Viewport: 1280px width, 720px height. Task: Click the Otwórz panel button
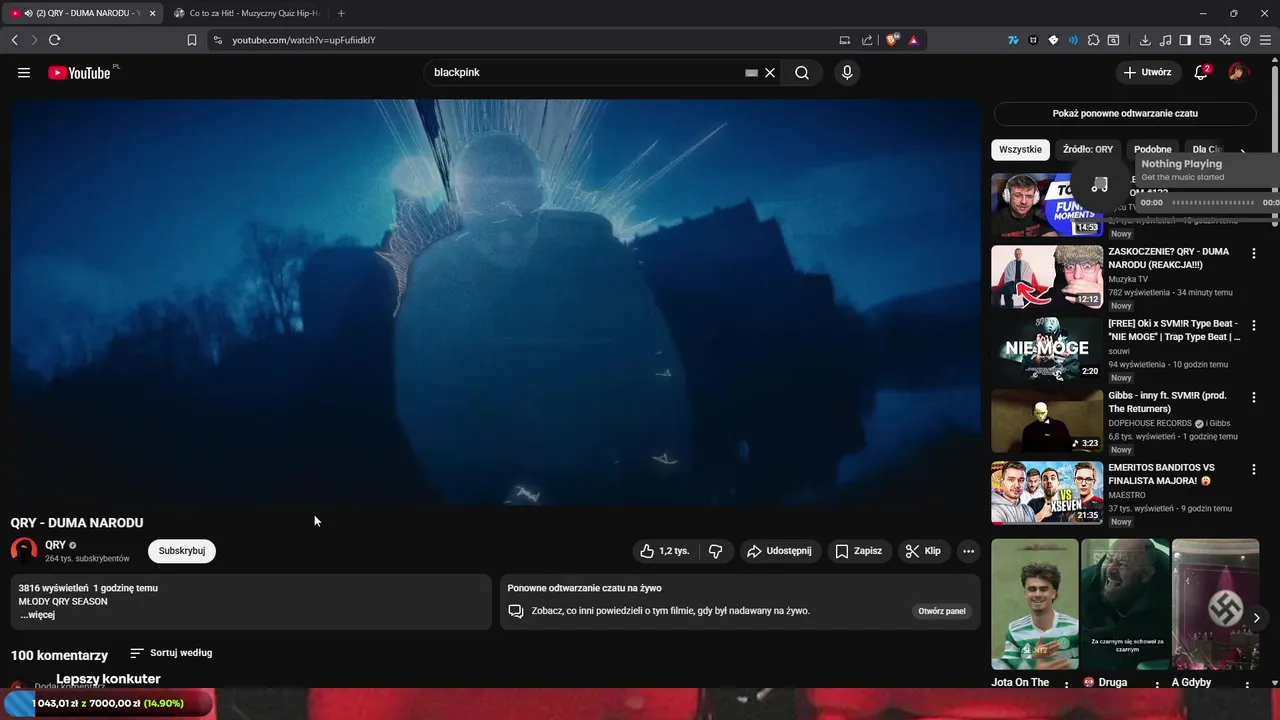(x=942, y=611)
